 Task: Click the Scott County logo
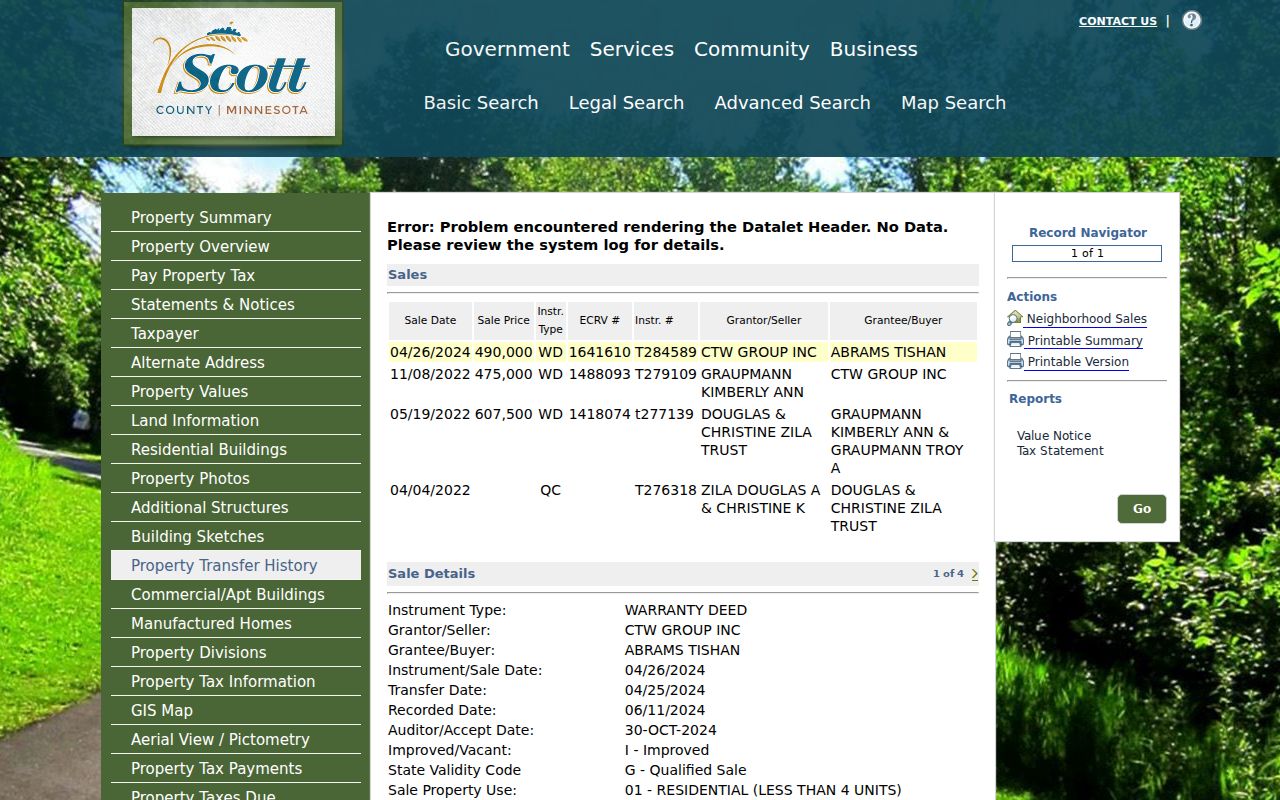coord(233,73)
